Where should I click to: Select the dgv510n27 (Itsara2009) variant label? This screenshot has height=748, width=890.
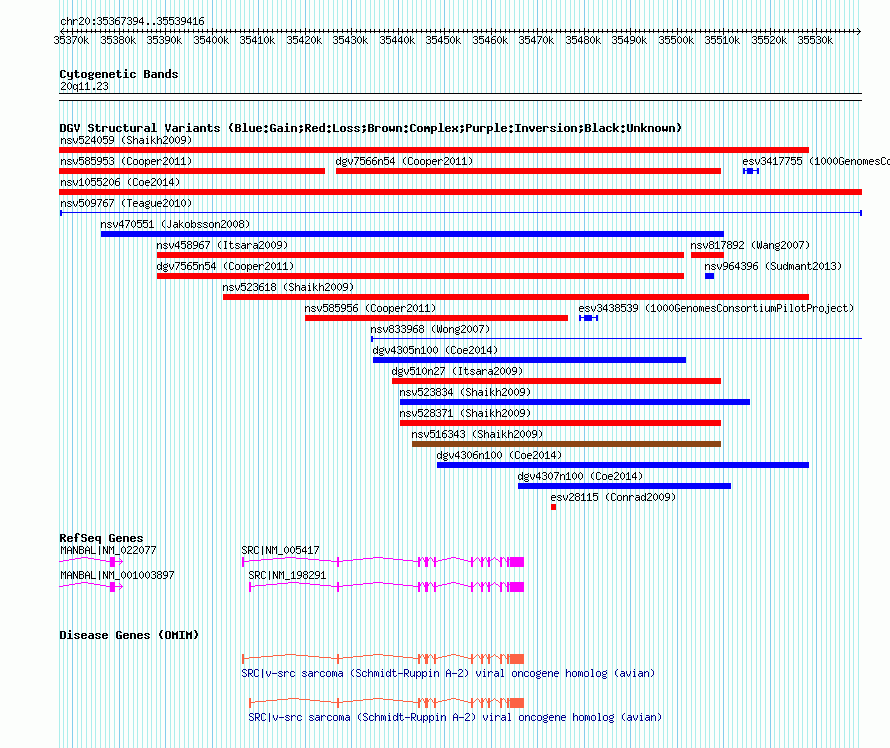(457, 371)
